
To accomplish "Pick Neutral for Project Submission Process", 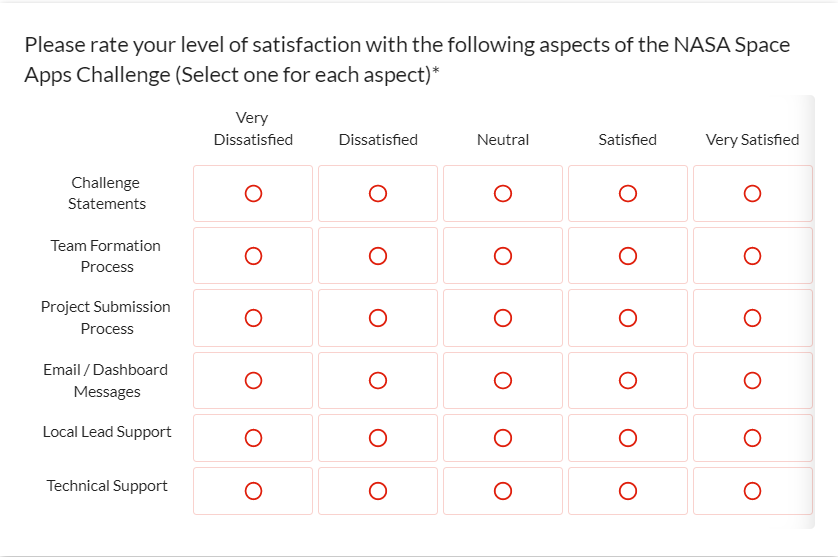I will [503, 318].
